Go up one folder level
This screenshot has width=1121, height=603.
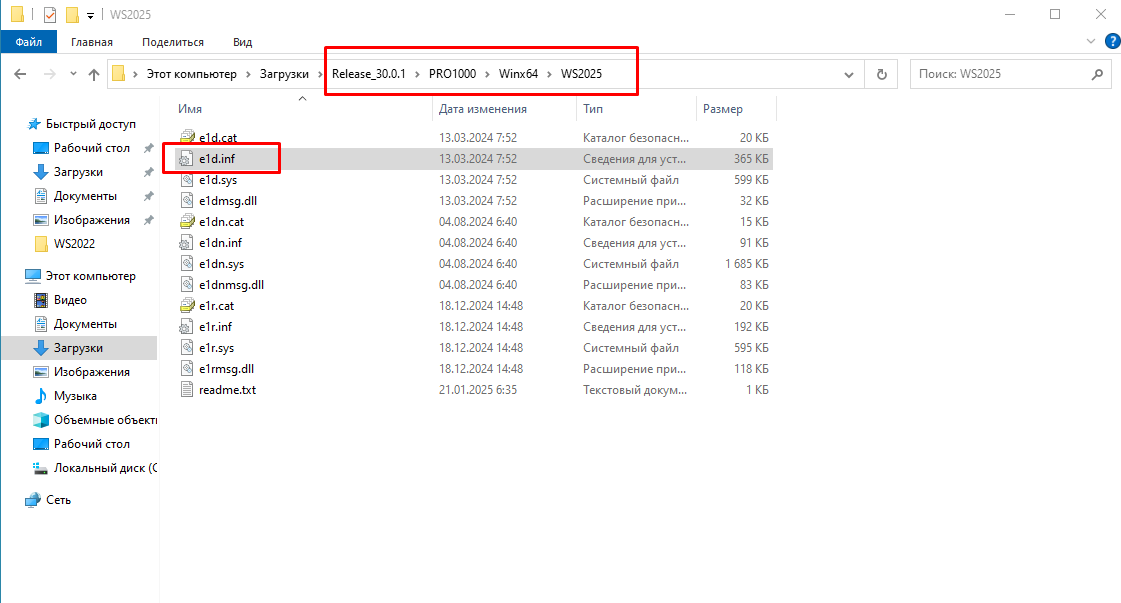tap(94, 74)
